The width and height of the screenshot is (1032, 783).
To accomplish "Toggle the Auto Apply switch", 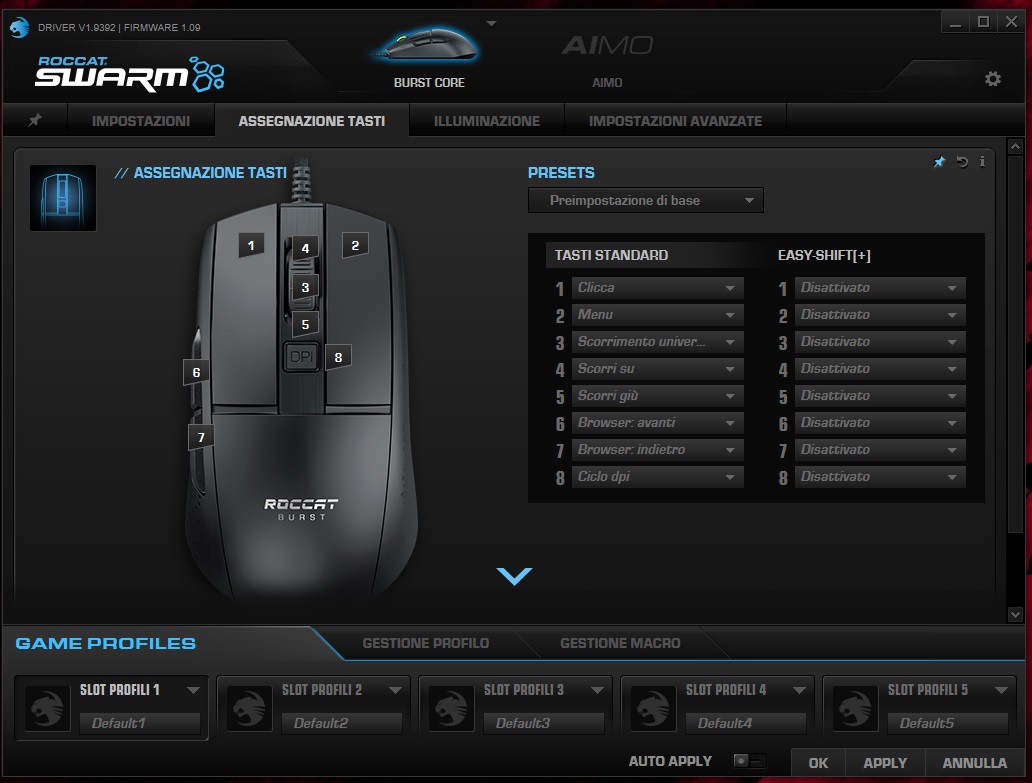I will tap(750, 761).
